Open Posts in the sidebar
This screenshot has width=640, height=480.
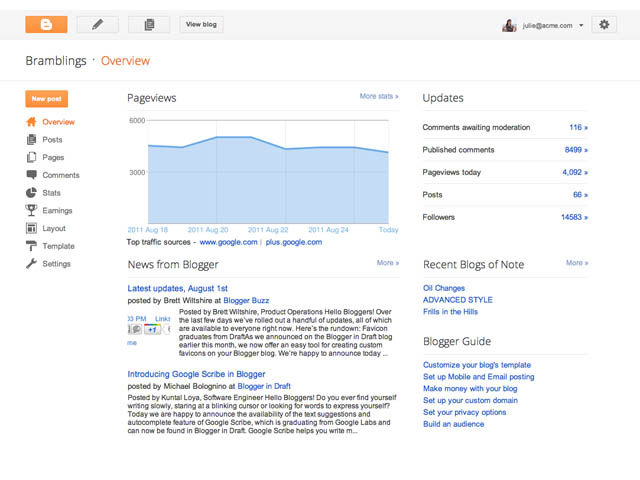pos(52,140)
